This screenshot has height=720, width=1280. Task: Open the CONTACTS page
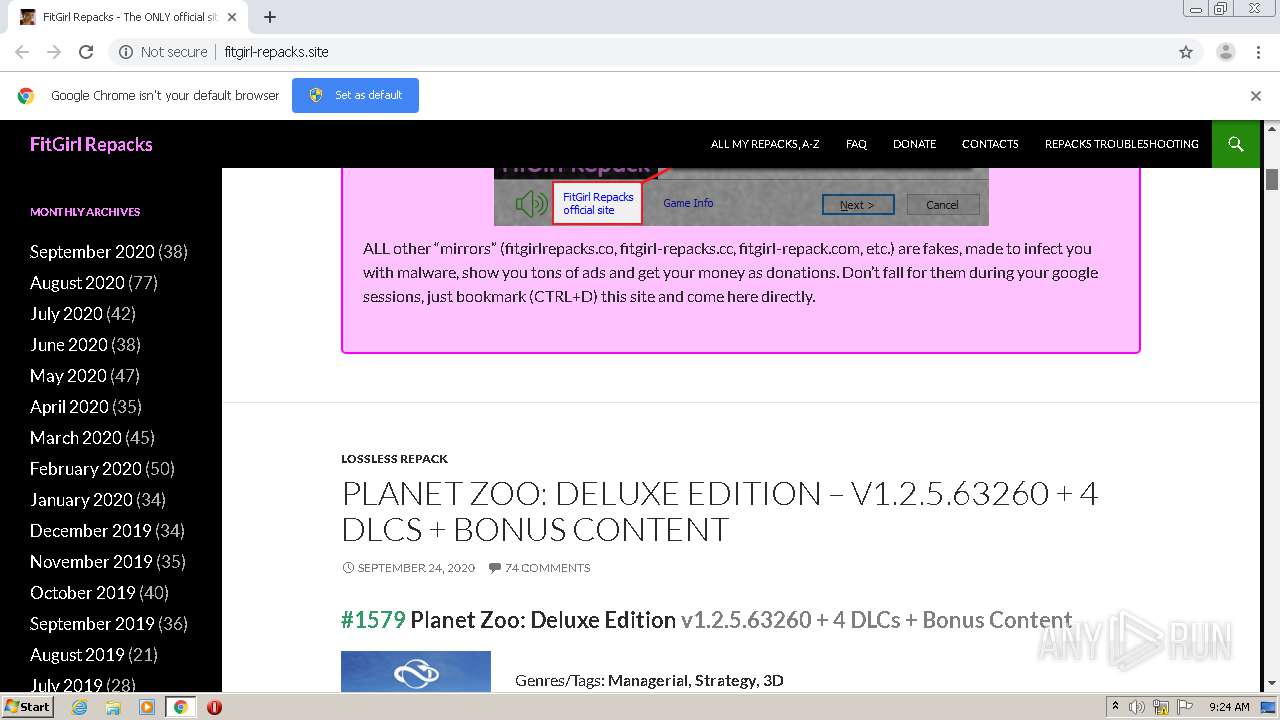pos(990,144)
